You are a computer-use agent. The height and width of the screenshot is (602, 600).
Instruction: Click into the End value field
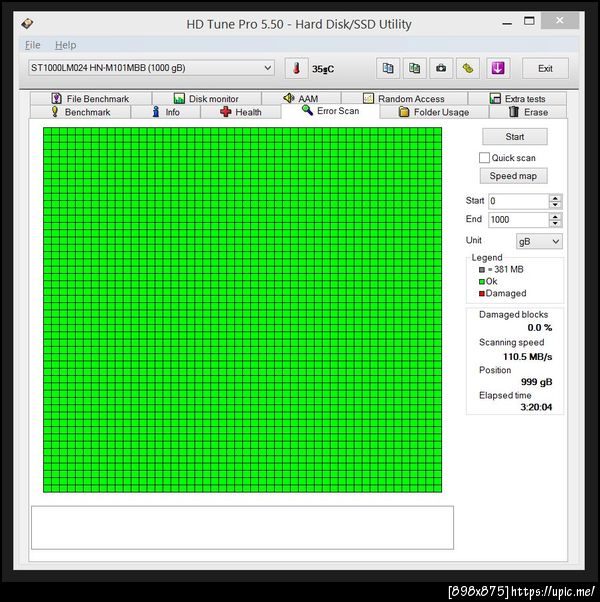pyautogui.click(x=518, y=220)
